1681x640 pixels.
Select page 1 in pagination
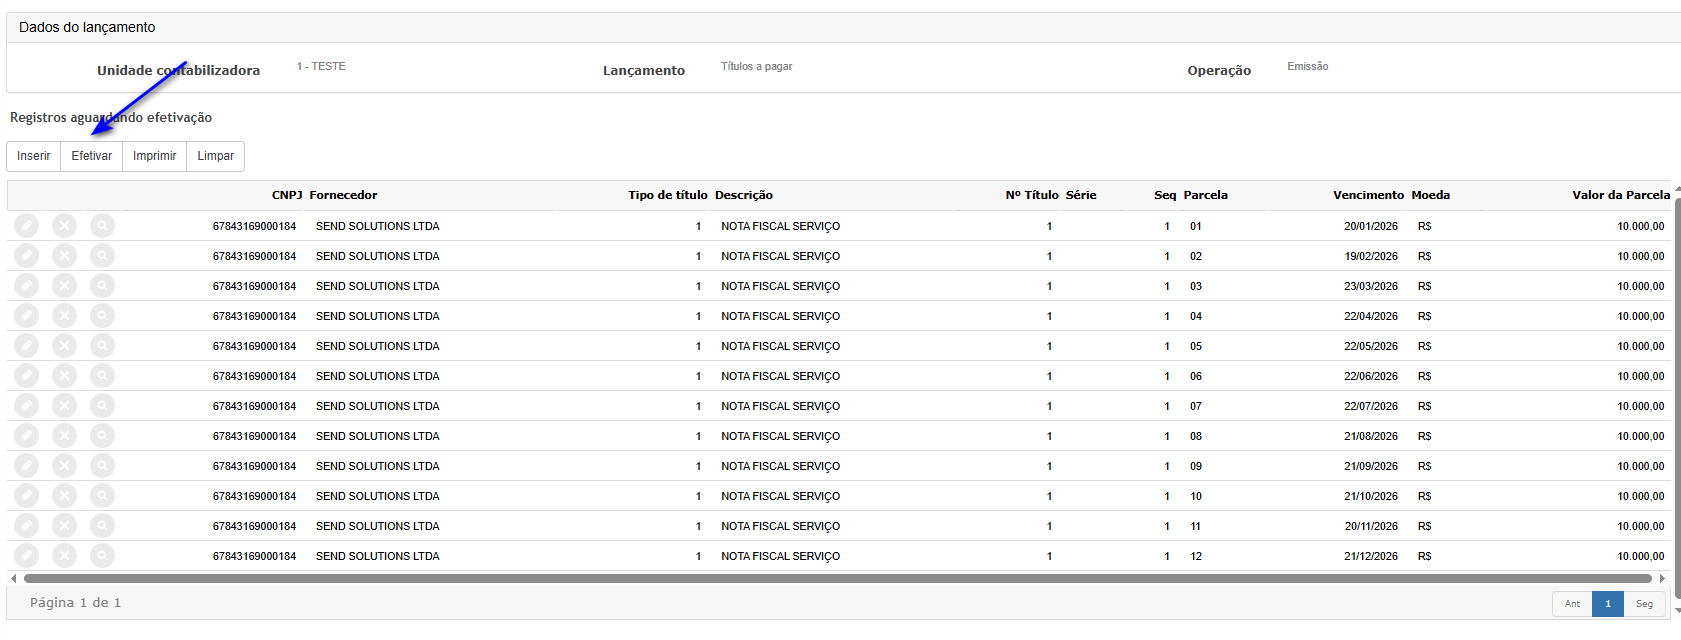(1608, 604)
